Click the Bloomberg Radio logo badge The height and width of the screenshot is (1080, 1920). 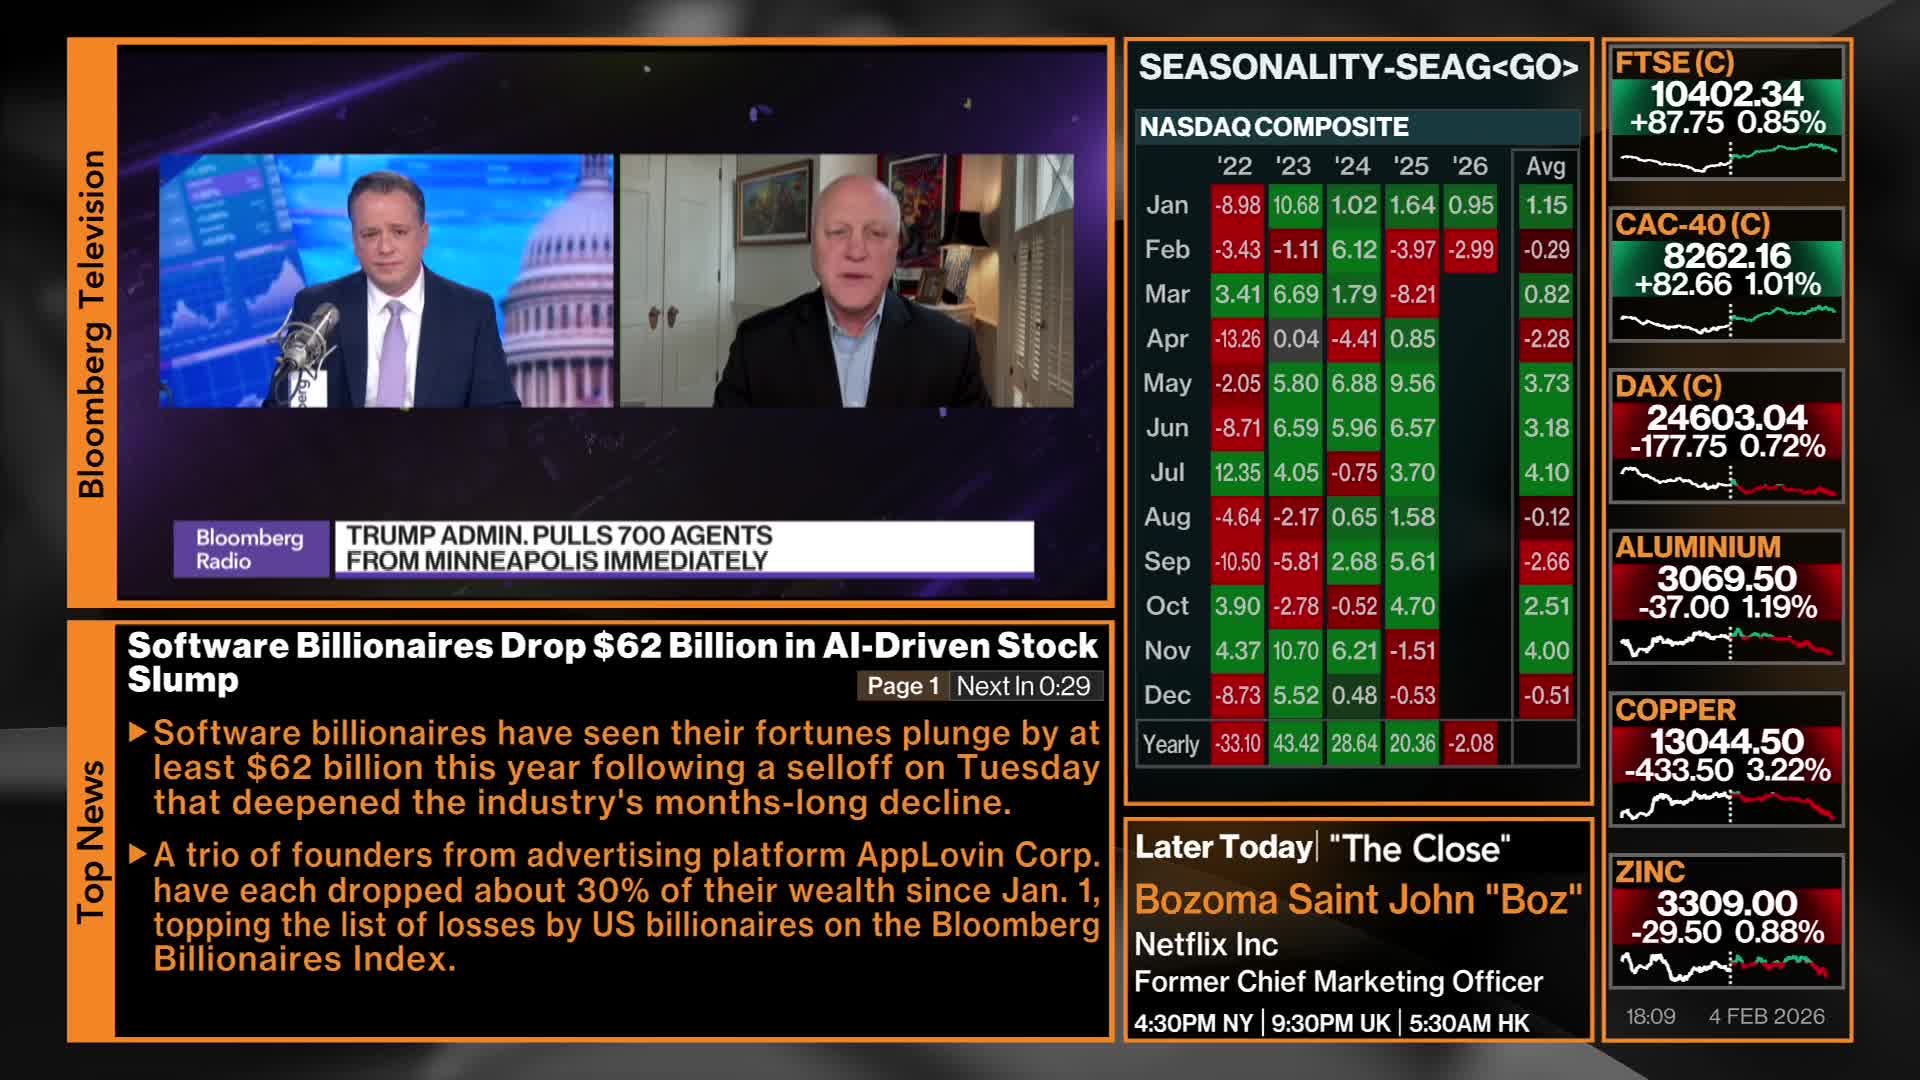tap(250, 549)
